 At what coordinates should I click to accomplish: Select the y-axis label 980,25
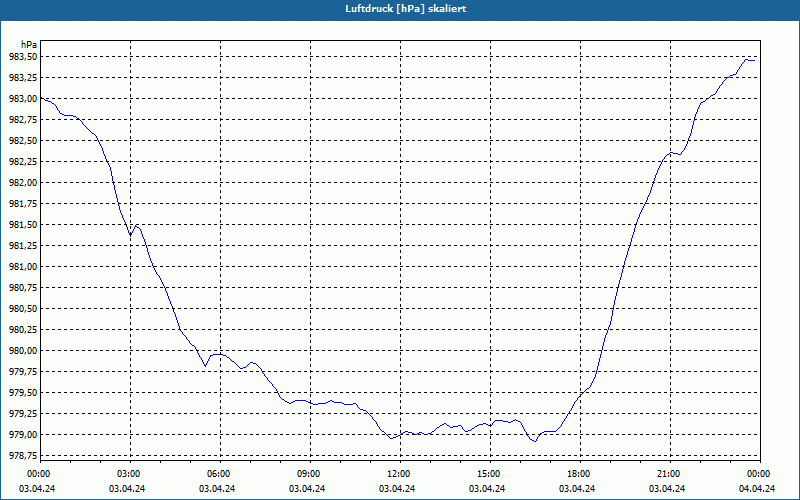pos(23,330)
